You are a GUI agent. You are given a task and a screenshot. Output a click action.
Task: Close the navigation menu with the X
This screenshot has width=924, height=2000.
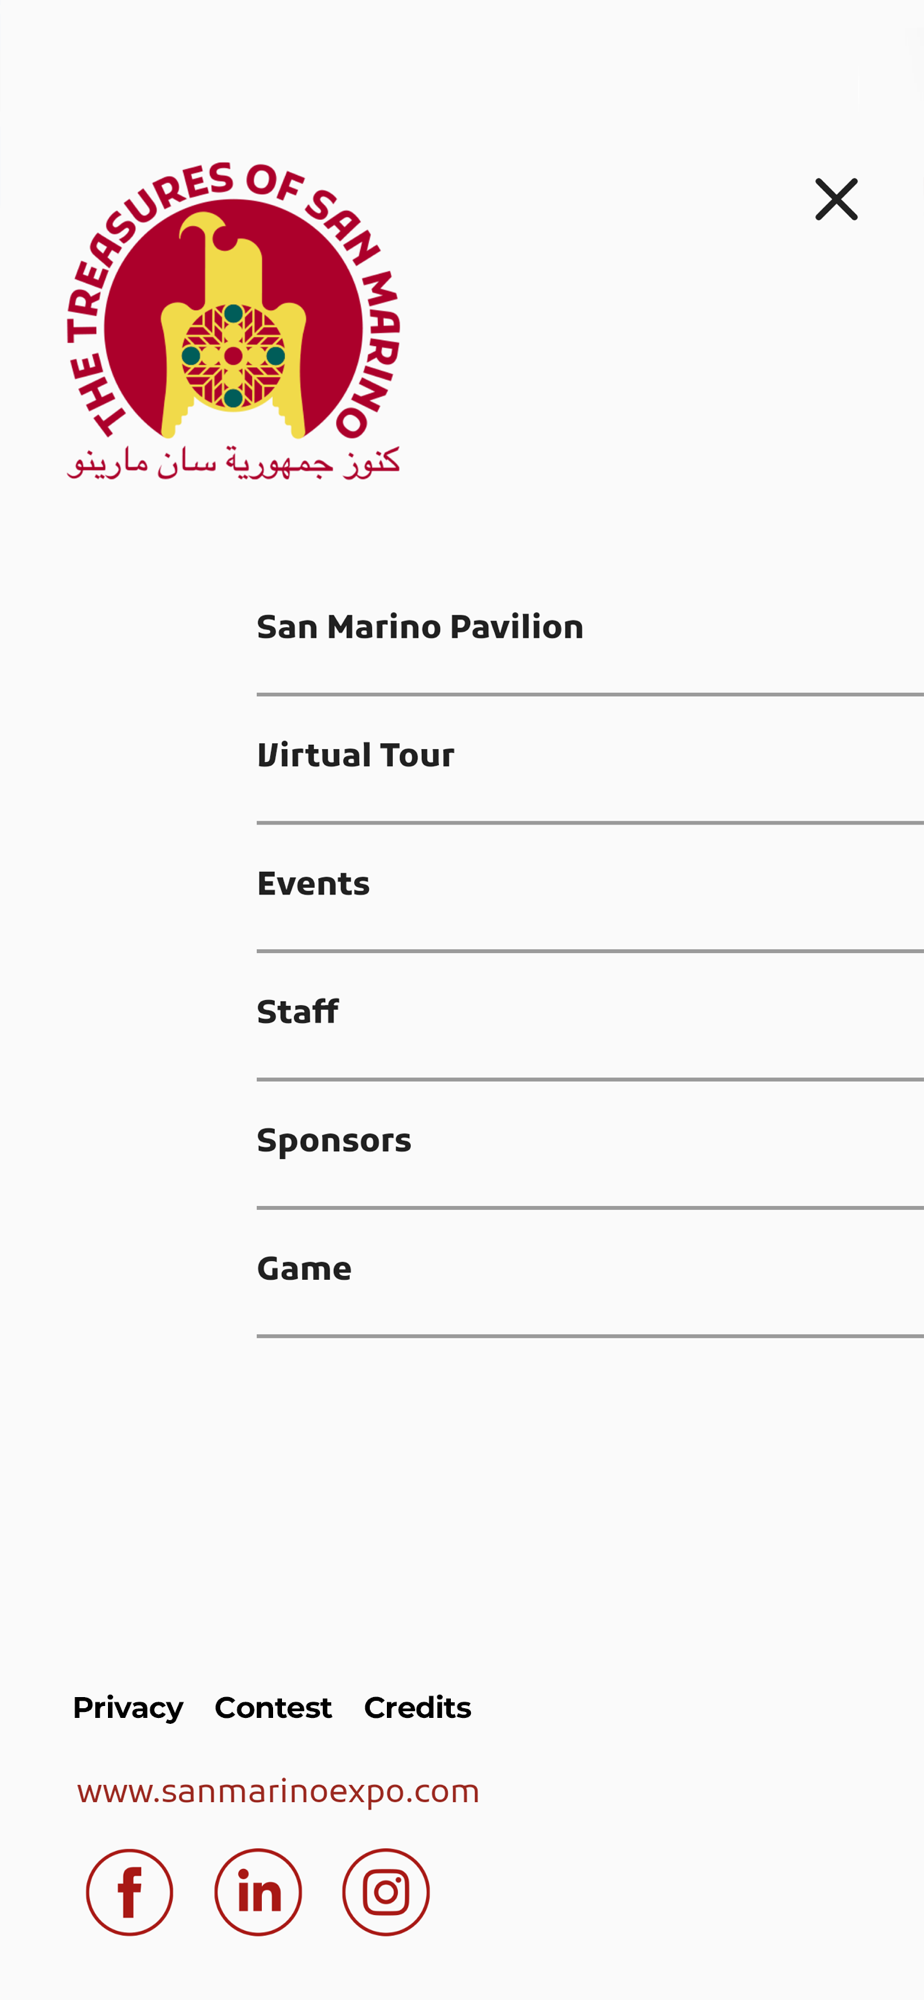[836, 199]
